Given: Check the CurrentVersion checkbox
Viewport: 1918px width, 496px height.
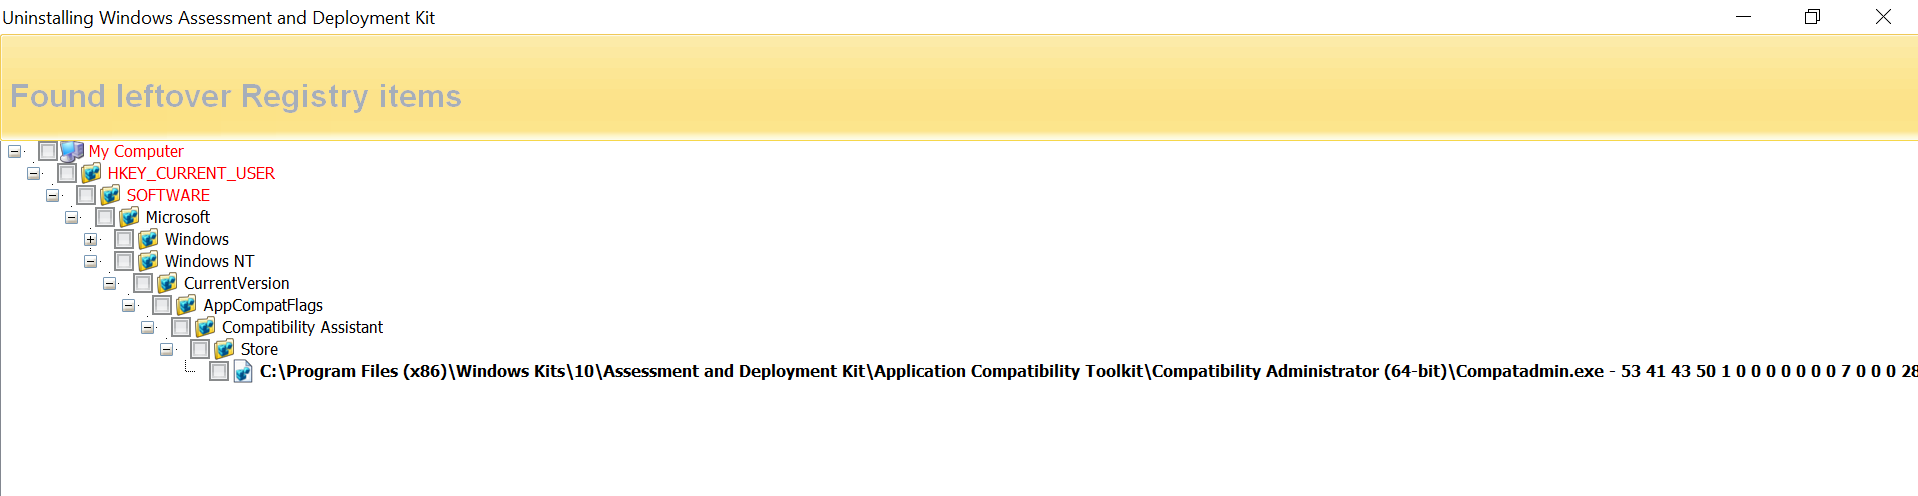Looking at the screenshot, I should pyautogui.click(x=143, y=283).
